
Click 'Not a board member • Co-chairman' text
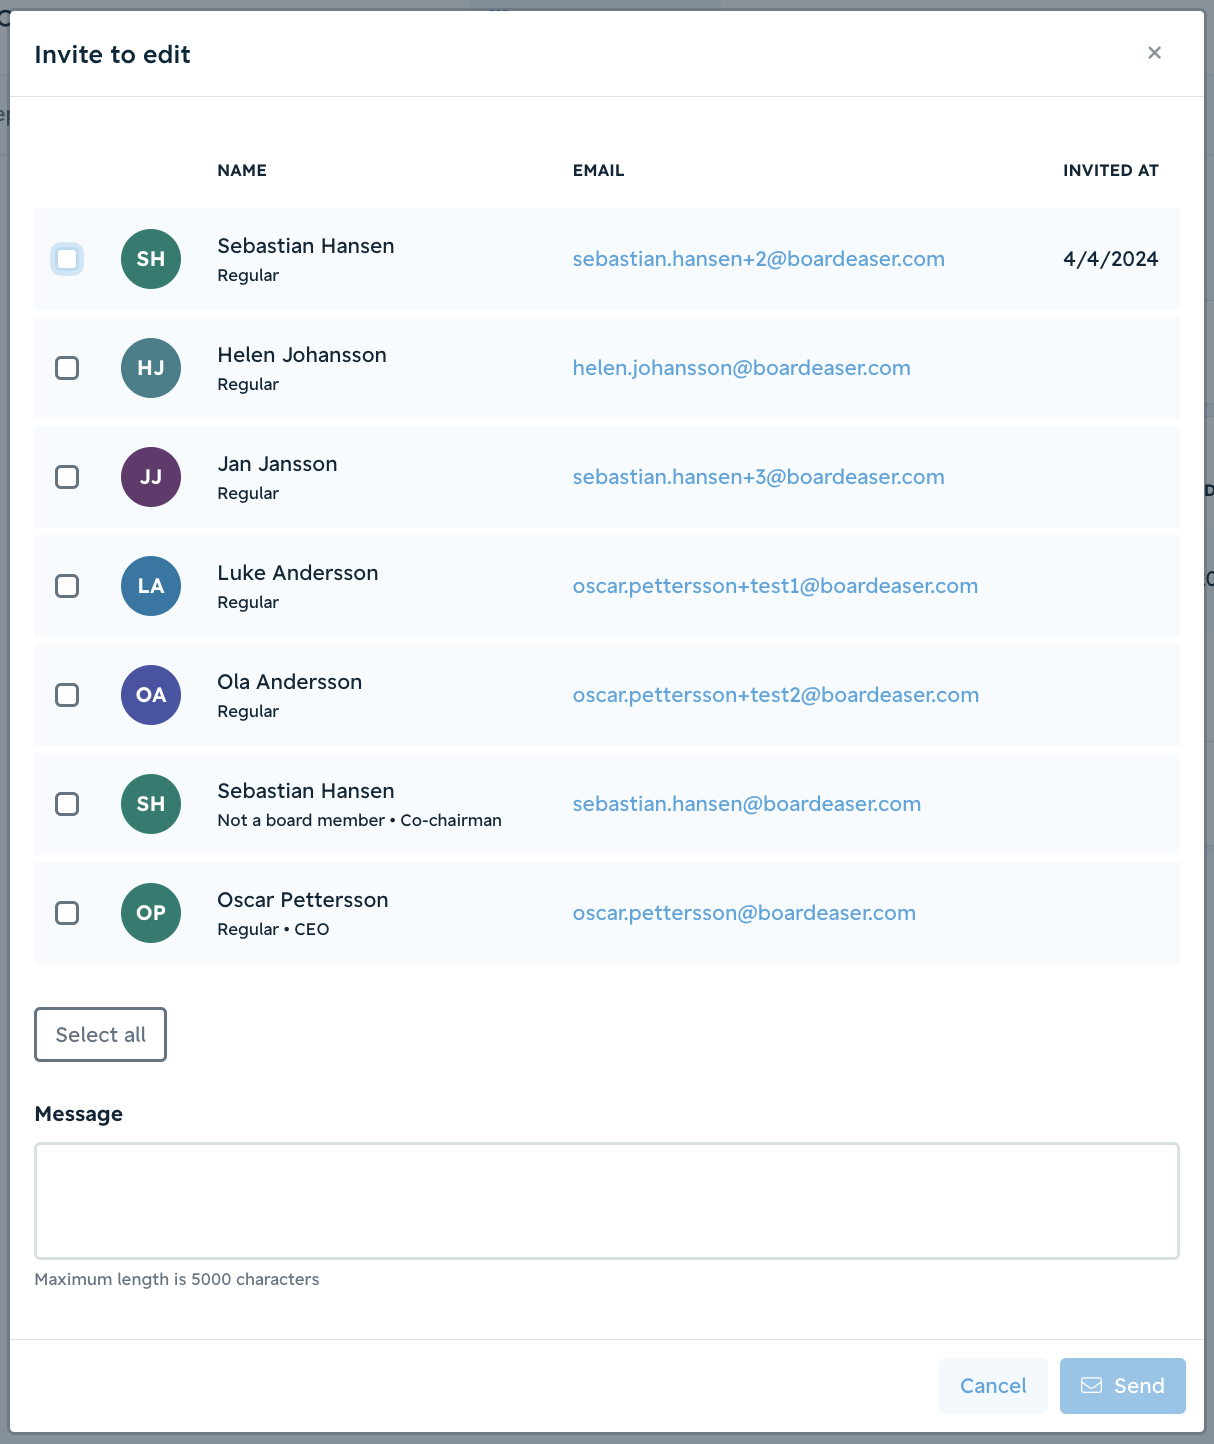click(360, 820)
